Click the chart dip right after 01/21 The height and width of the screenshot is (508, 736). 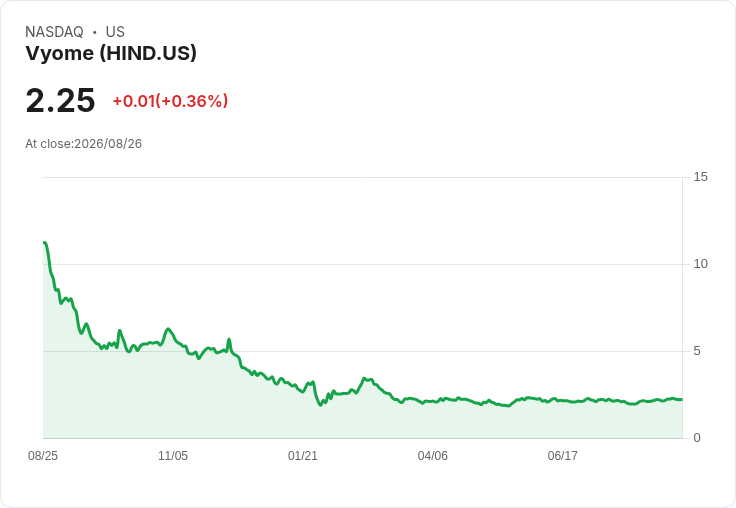(x=321, y=404)
